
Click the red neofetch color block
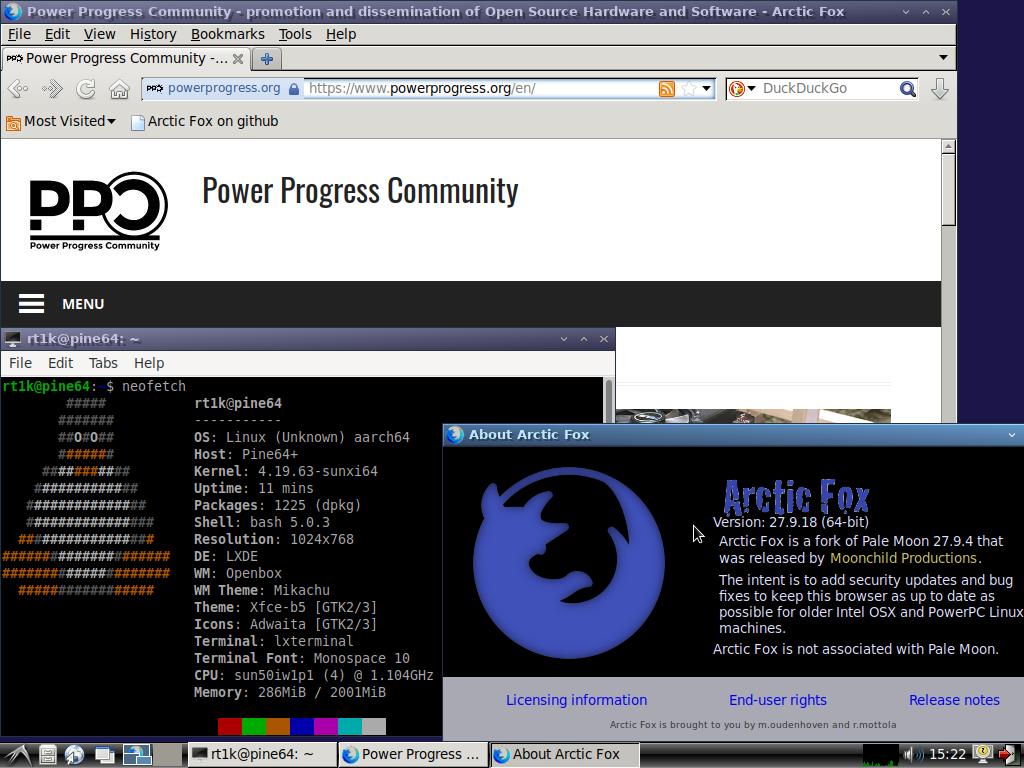point(230,726)
